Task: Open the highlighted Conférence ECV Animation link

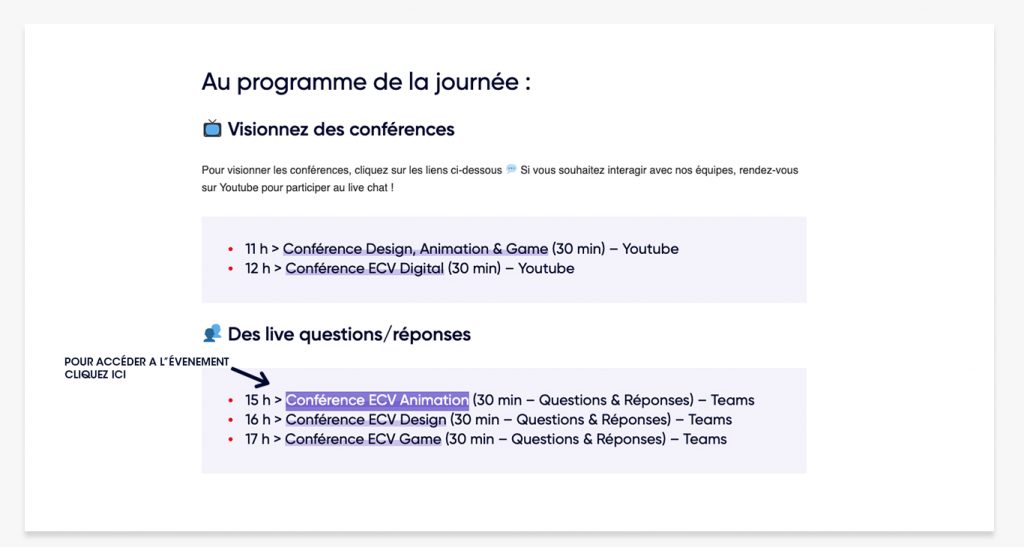Action: [x=377, y=400]
